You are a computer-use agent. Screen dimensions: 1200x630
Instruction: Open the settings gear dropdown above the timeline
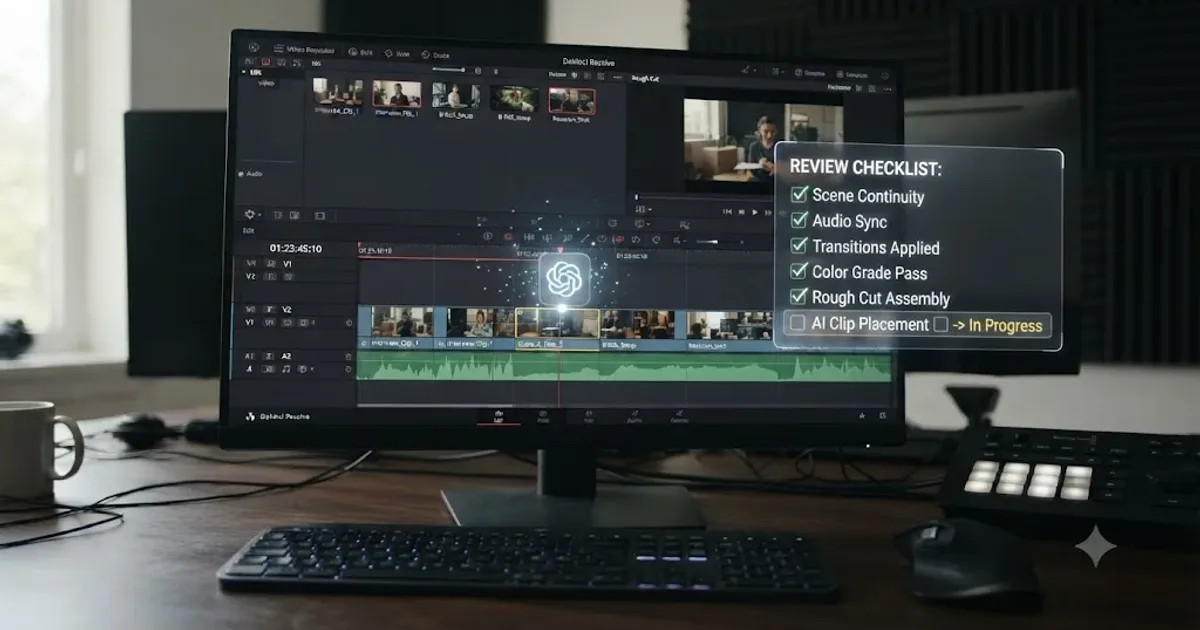251,214
